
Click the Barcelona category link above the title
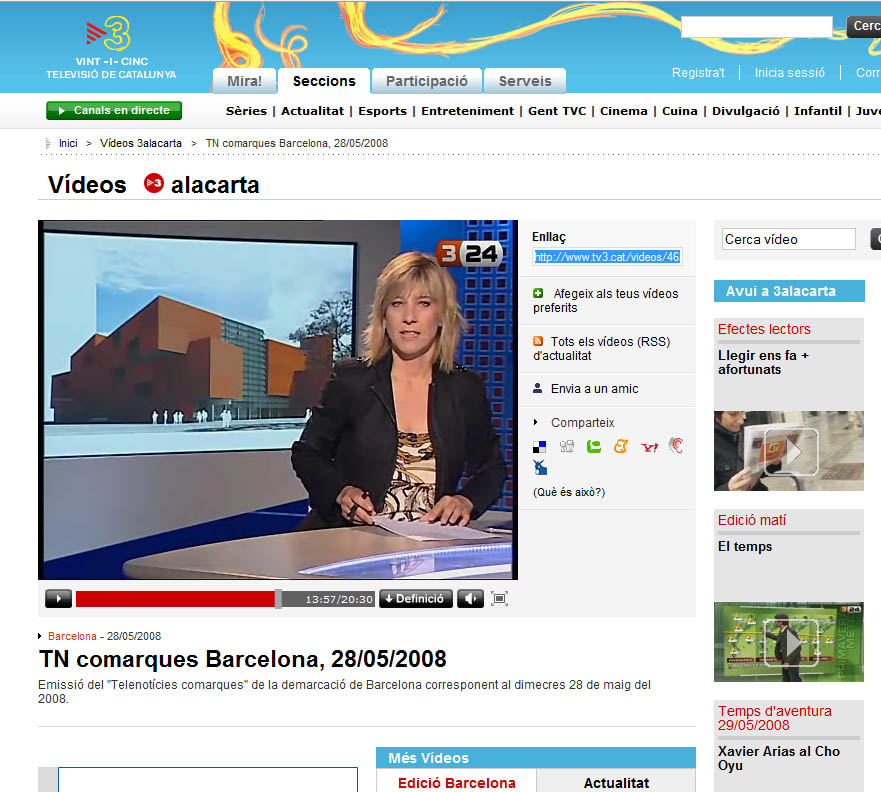pyautogui.click(x=72, y=636)
